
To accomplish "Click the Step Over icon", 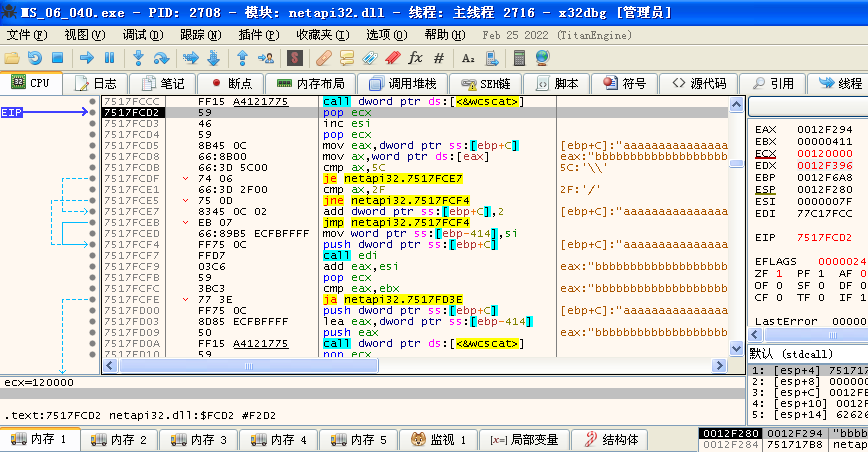I will pos(161,57).
